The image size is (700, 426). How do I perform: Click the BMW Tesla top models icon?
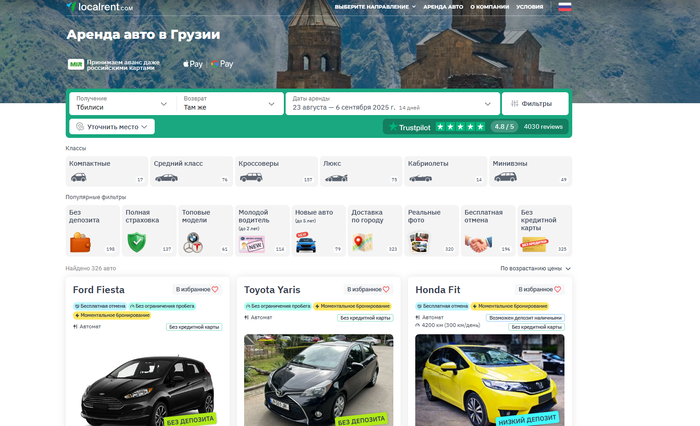coord(193,243)
